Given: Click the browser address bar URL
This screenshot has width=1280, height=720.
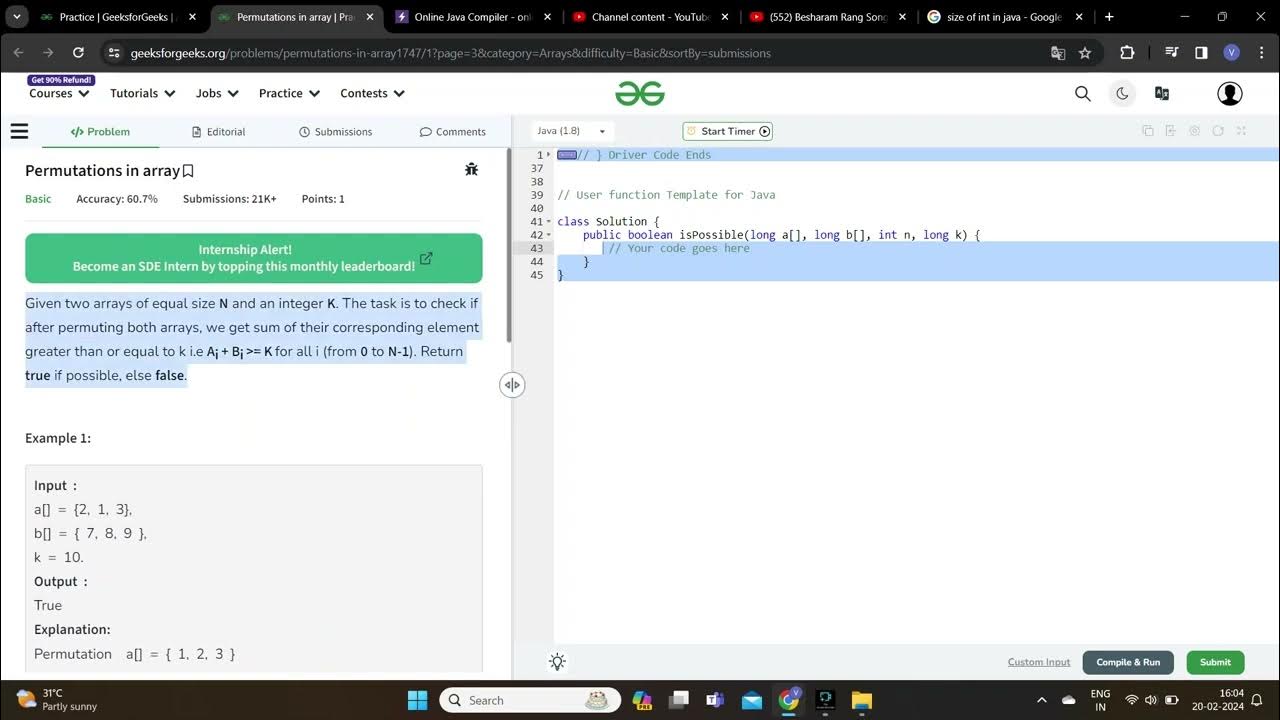Looking at the screenshot, I should 450,53.
